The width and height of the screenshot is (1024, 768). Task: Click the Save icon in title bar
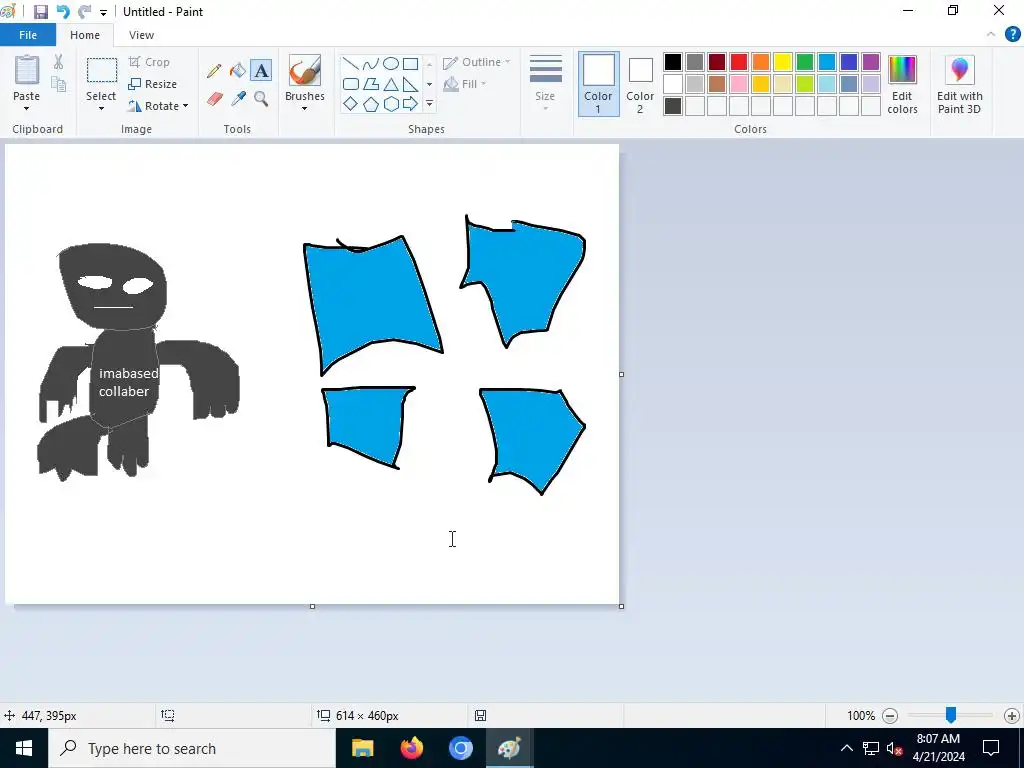point(40,12)
